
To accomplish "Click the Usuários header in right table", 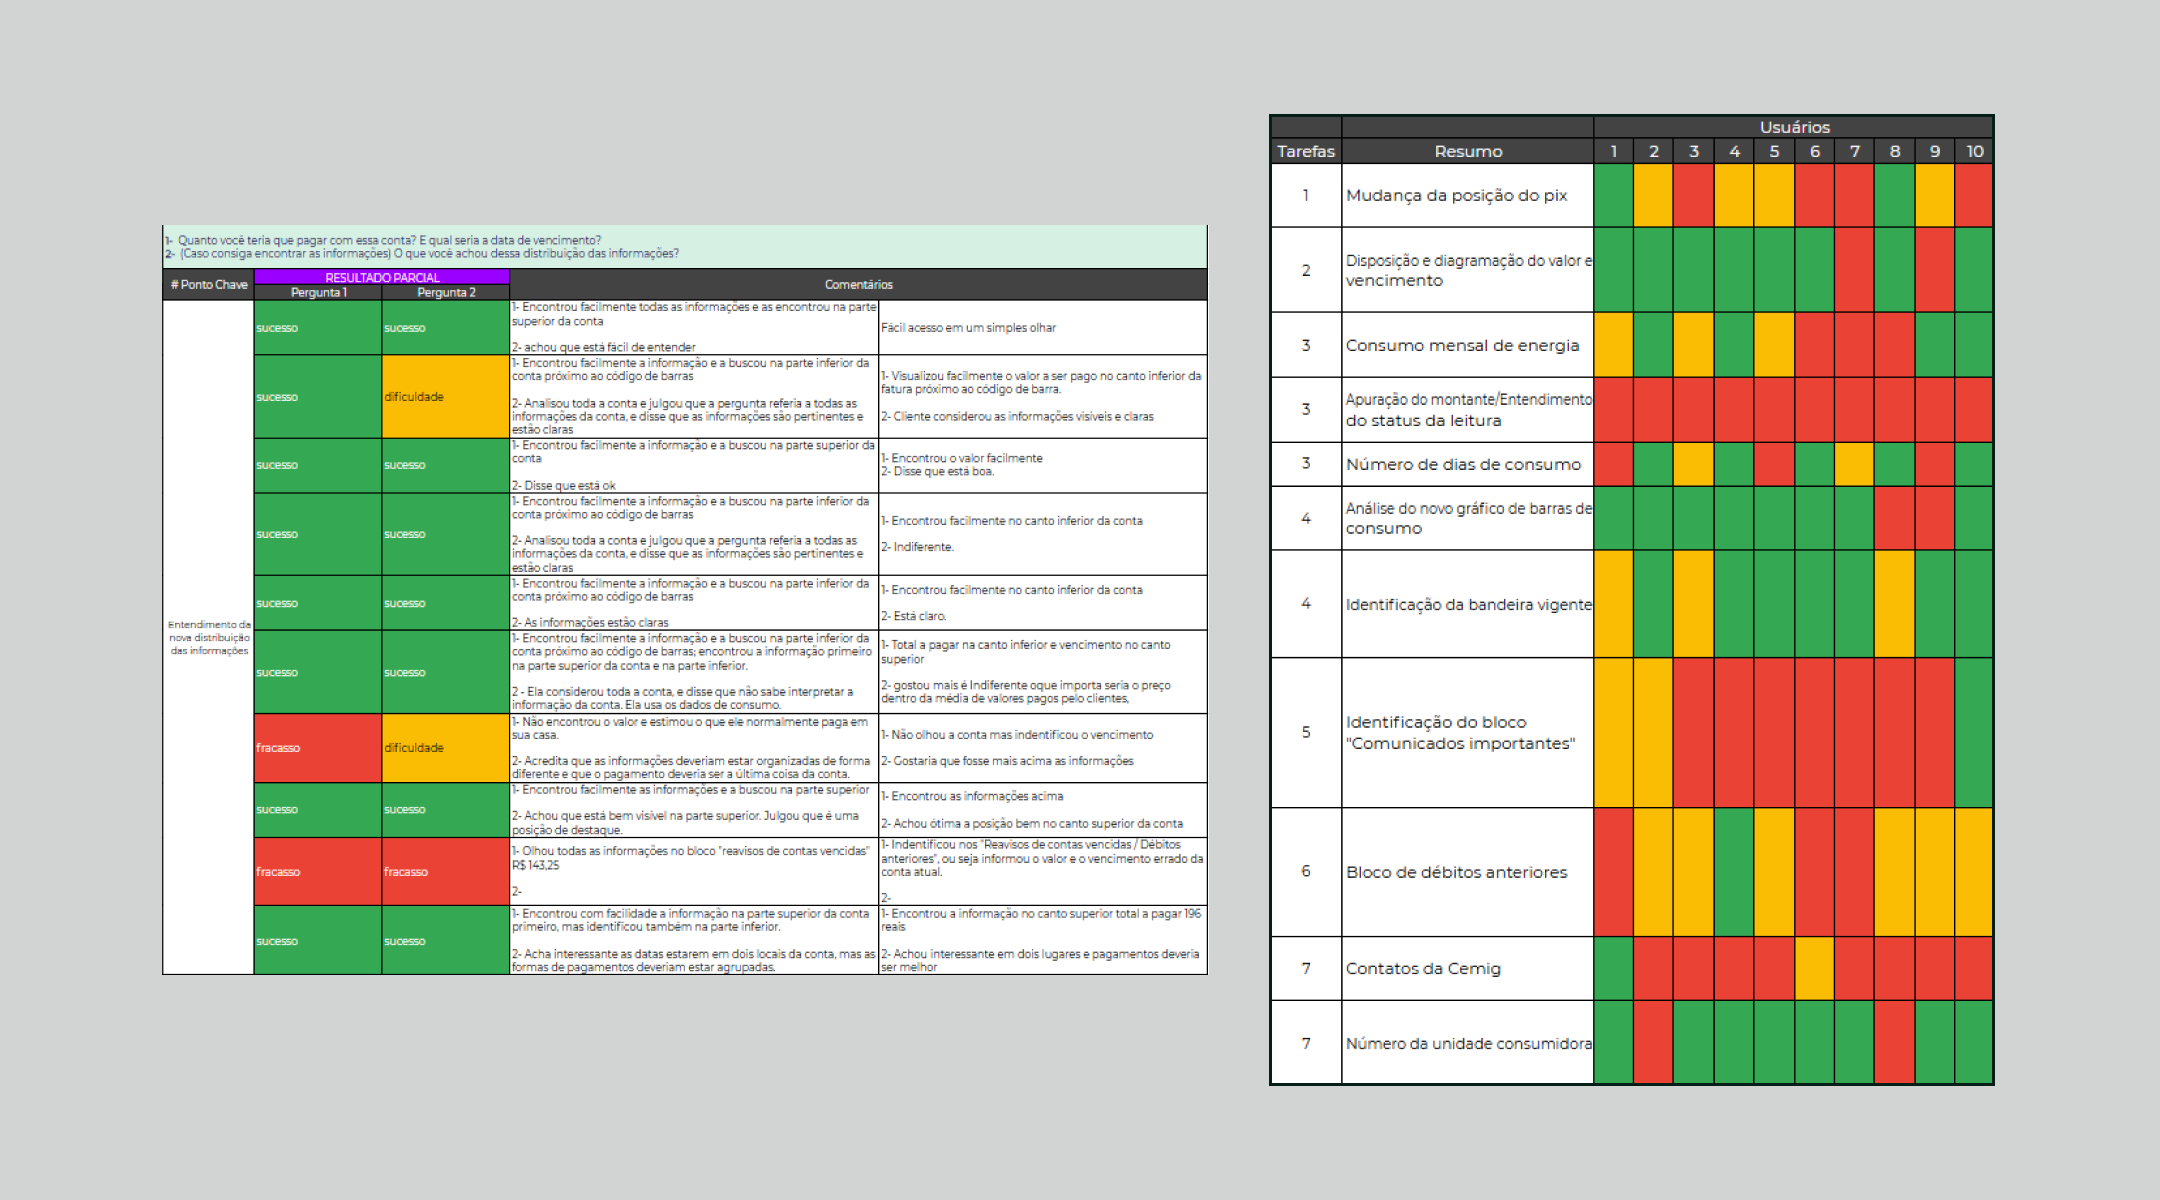I will [x=1794, y=127].
